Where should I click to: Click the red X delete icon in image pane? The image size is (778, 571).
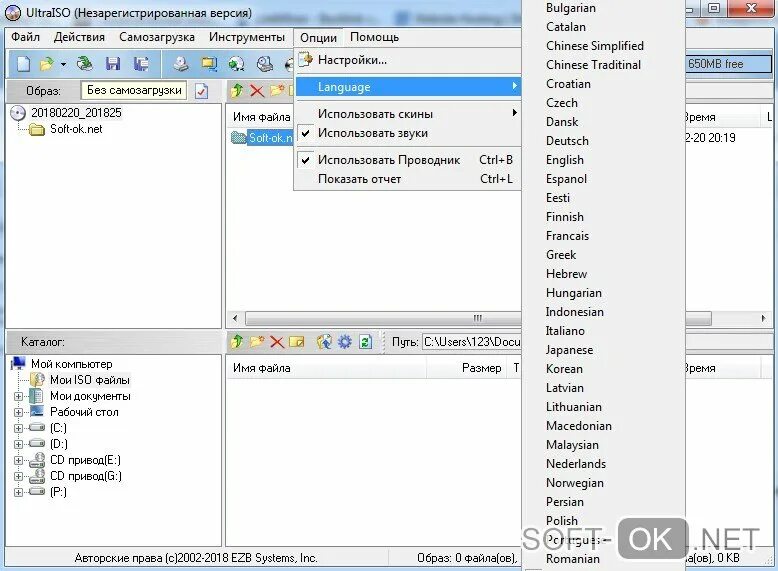[257, 91]
